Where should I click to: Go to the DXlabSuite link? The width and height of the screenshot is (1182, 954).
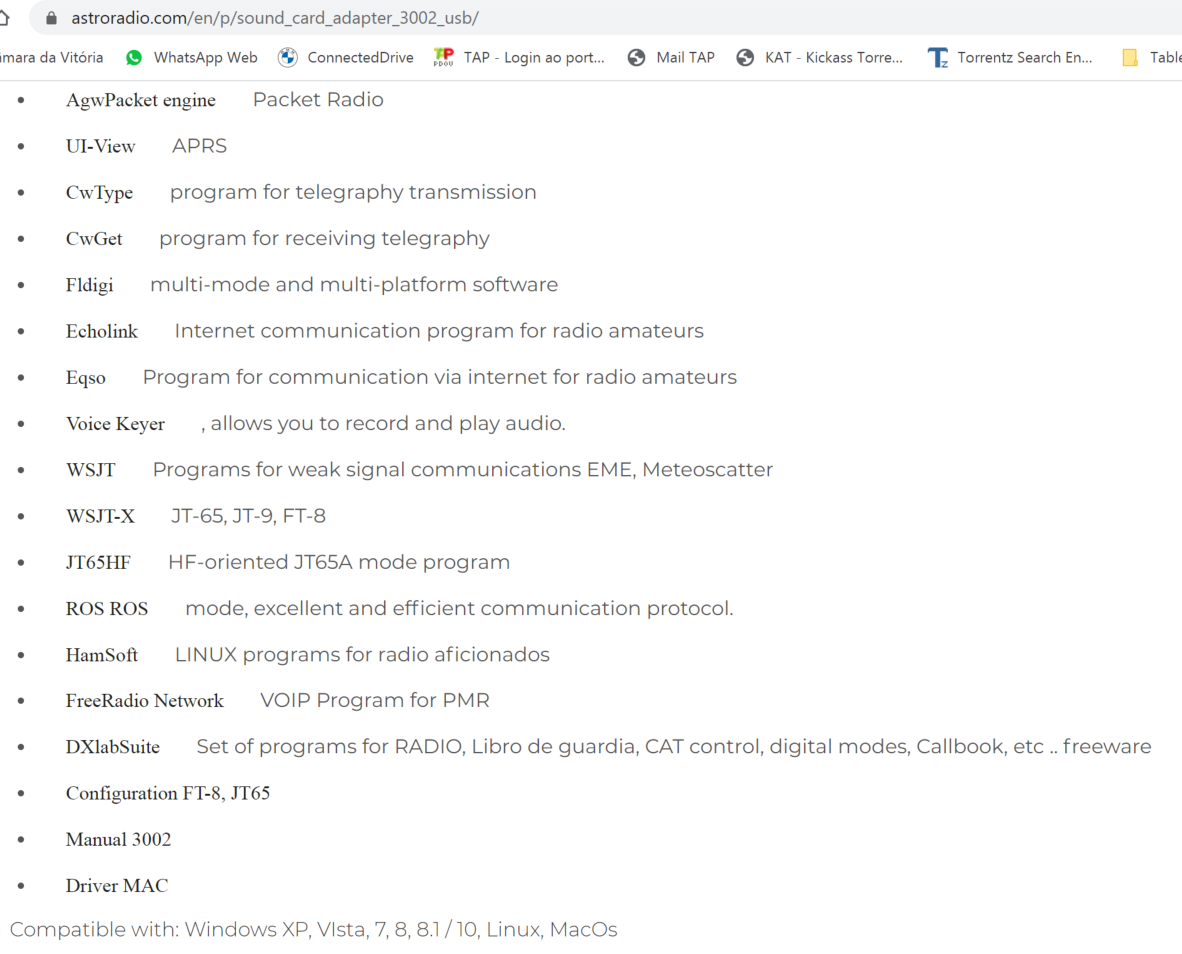point(113,747)
